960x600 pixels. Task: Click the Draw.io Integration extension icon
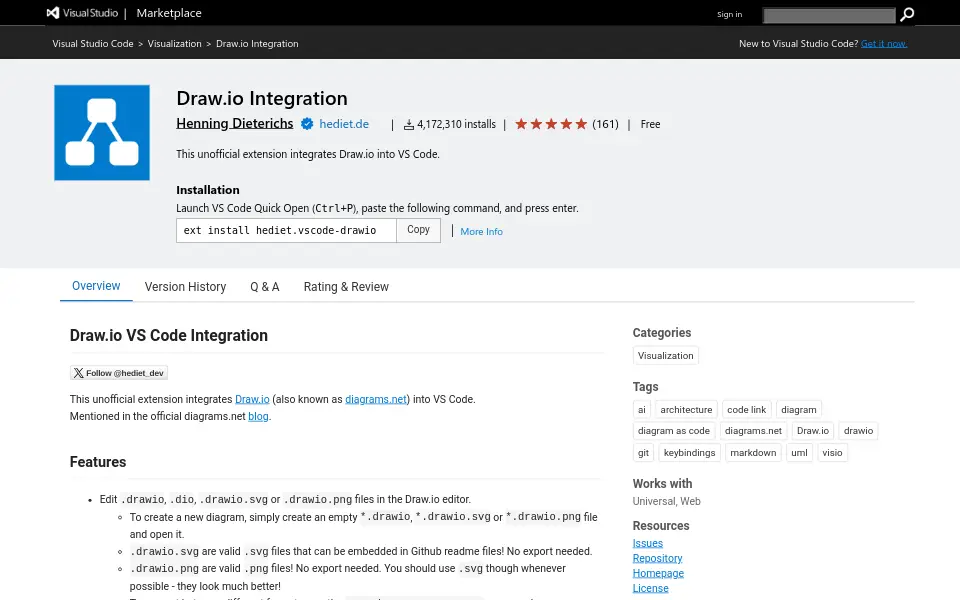(102, 133)
